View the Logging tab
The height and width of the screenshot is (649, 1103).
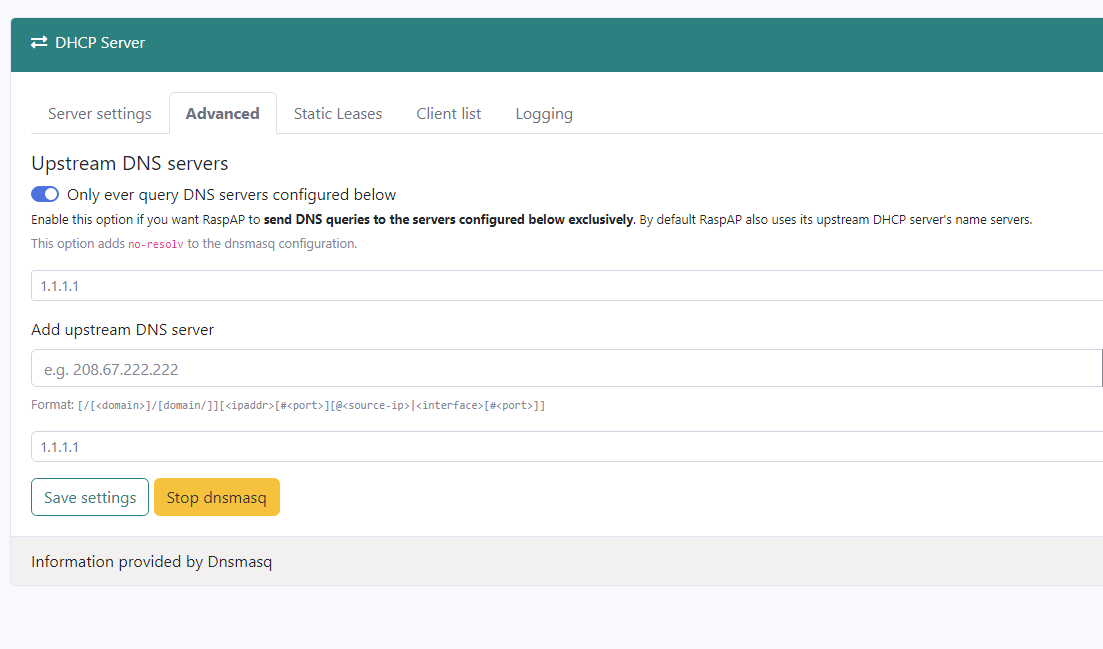click(544, 113)
